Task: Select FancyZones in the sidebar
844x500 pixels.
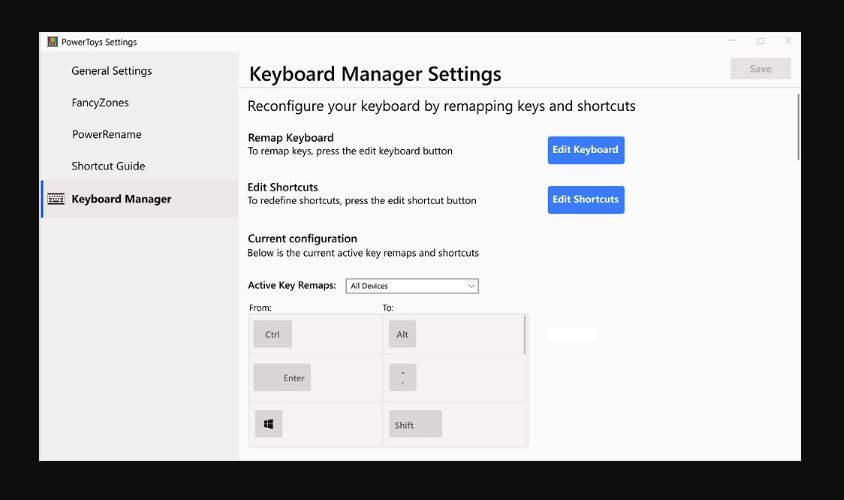Action: point(100,102)
